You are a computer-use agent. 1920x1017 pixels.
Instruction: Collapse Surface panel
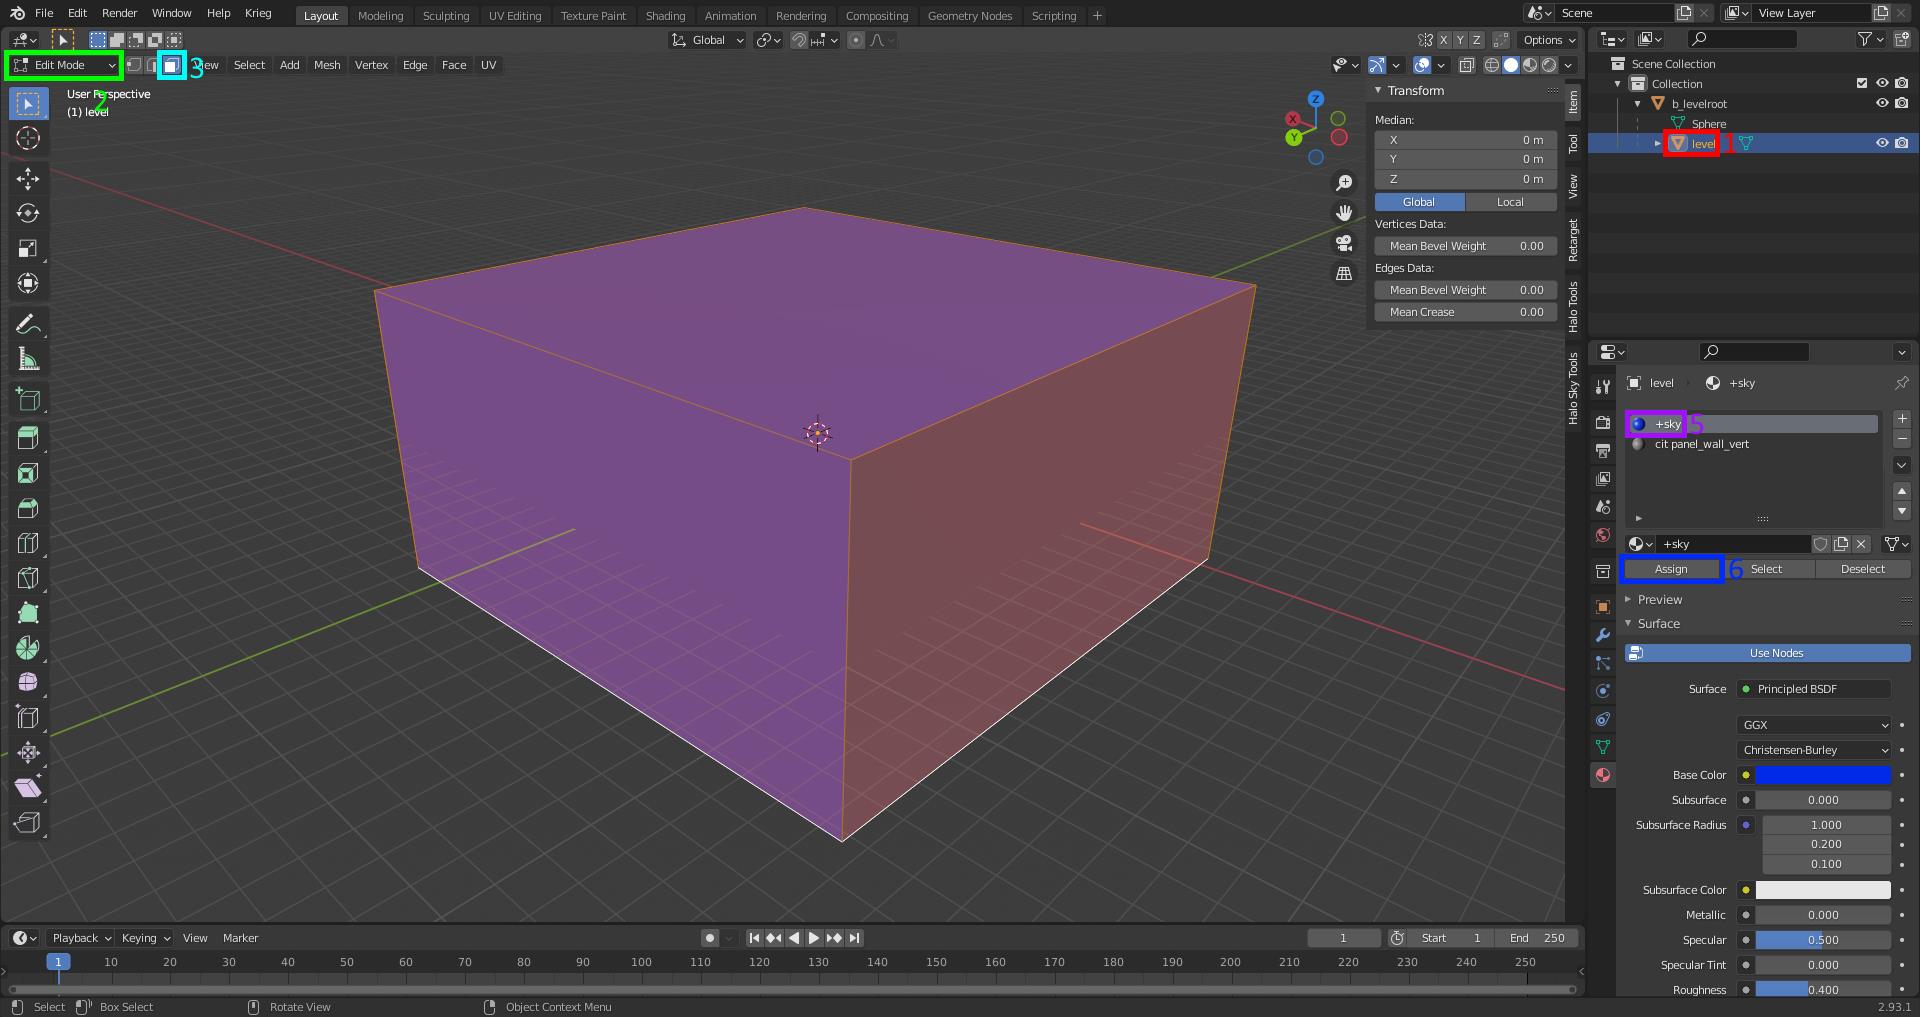[1628, 624]
